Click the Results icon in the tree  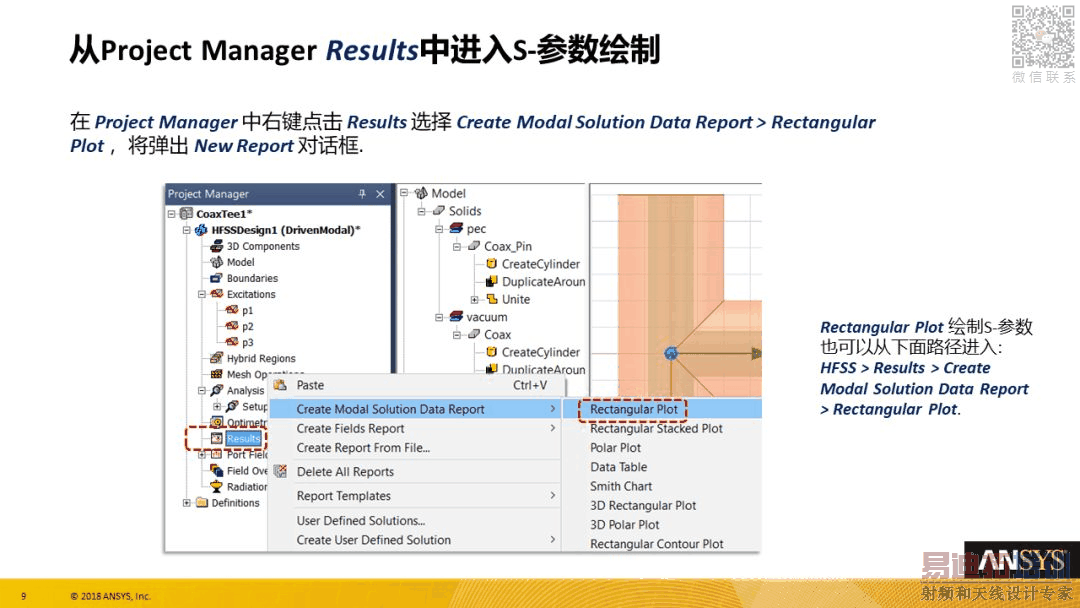tap(216, 439)
